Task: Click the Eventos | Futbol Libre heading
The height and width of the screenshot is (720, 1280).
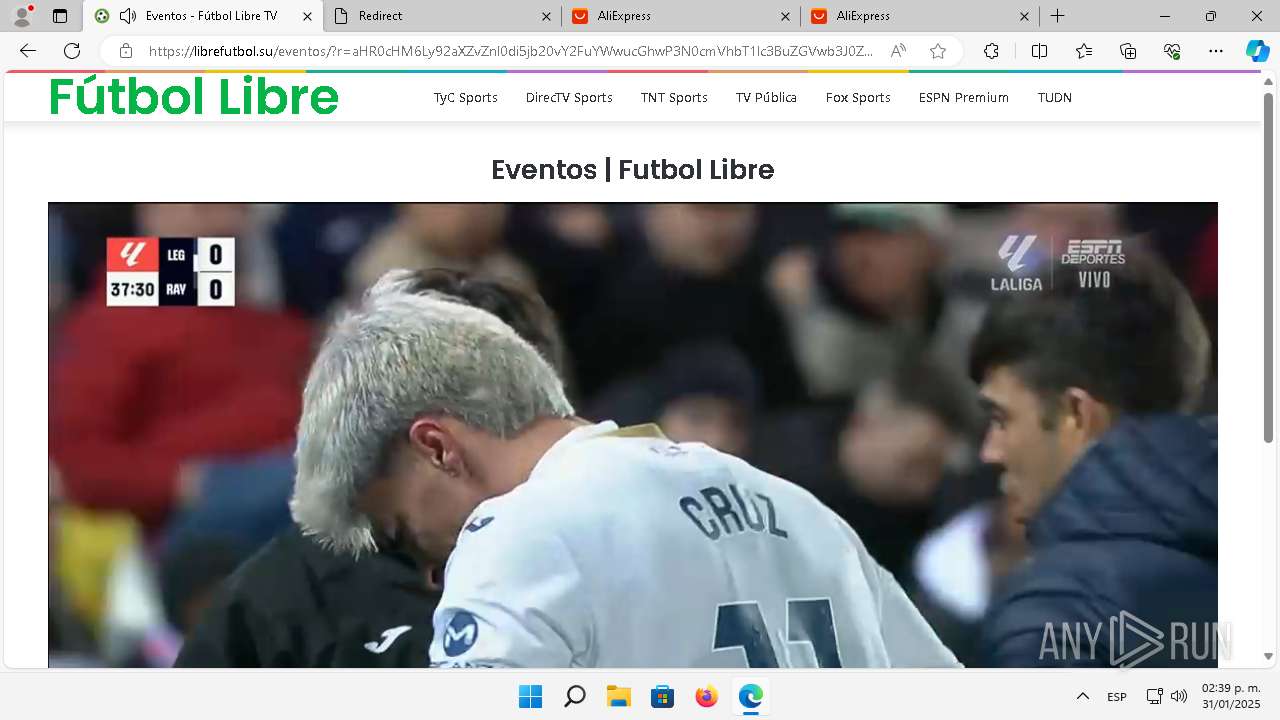Action: (x=633, y=170)
